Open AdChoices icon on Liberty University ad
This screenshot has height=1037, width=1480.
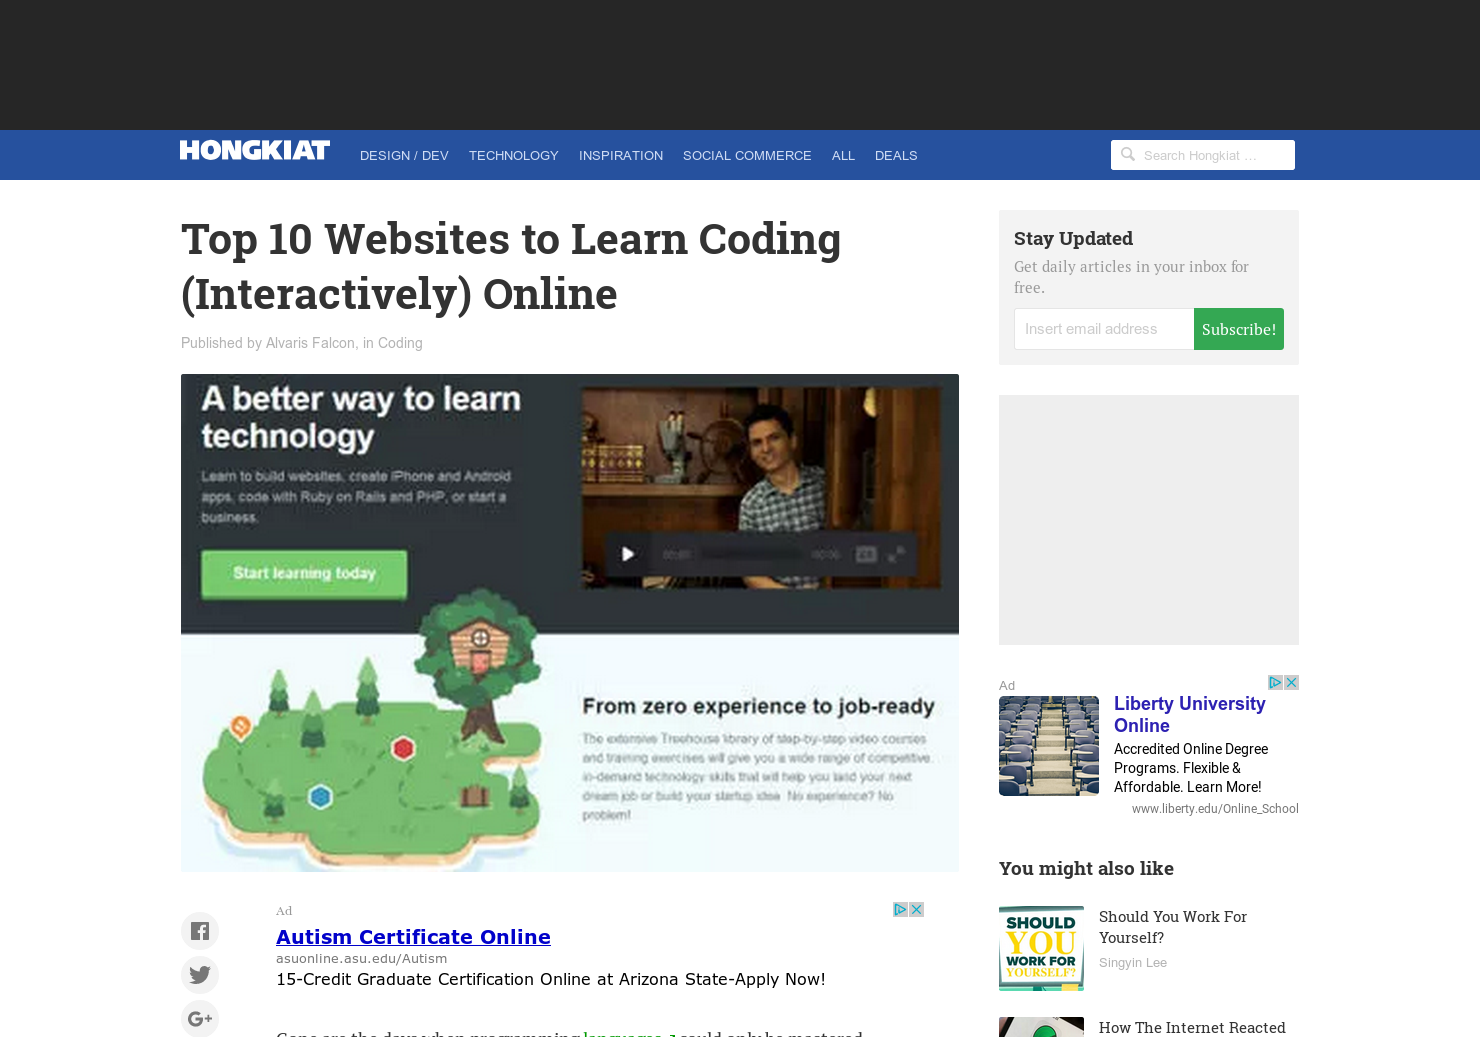[x=1274, y=682]
